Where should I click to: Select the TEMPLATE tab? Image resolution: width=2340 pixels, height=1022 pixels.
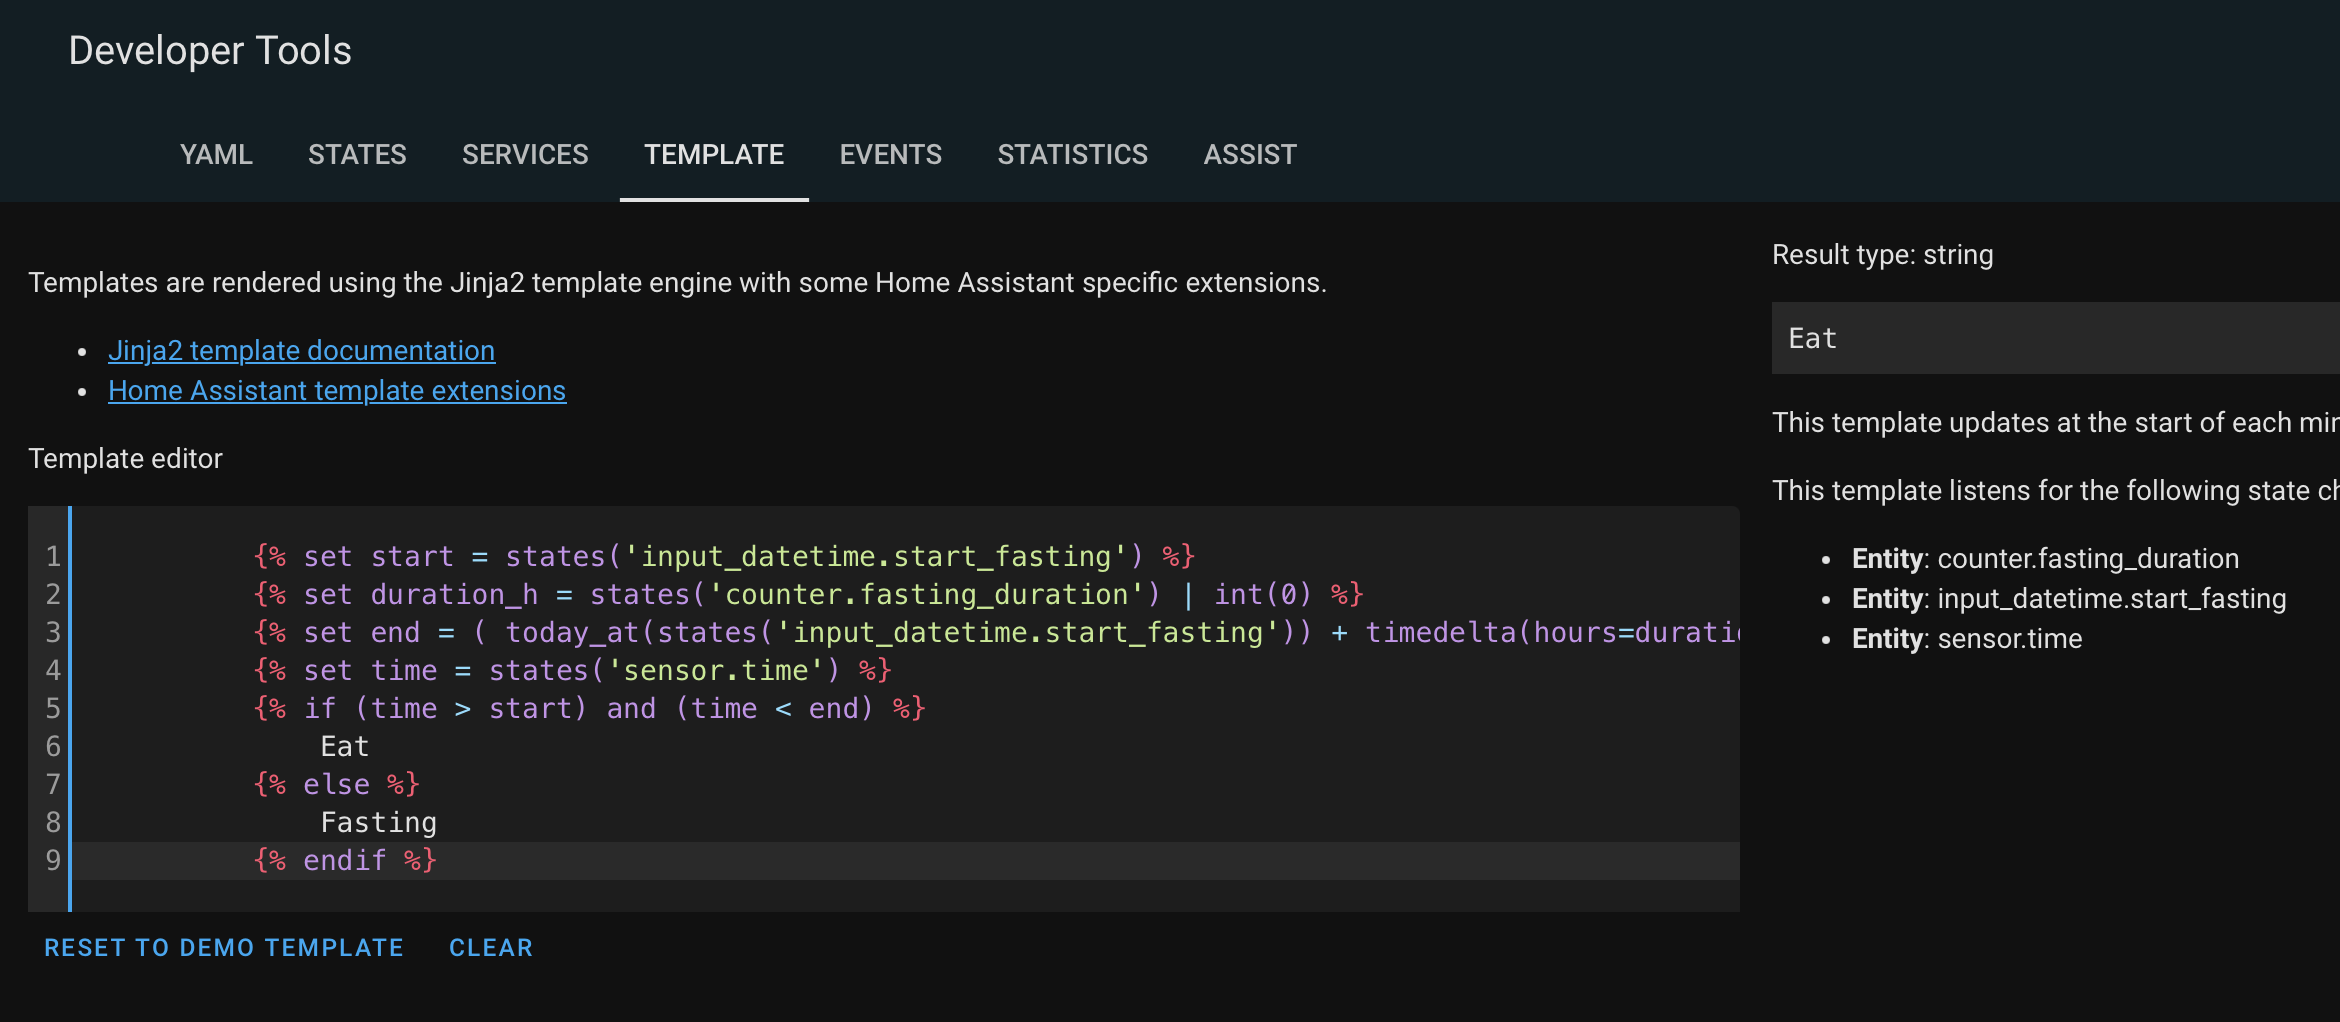[714, 155]
